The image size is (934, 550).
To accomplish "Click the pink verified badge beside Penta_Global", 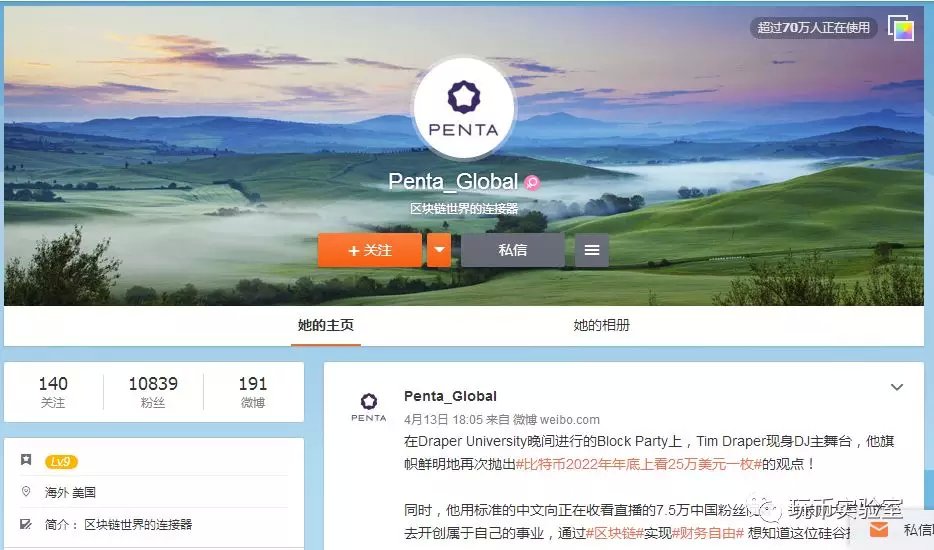I will click(532, 183).
